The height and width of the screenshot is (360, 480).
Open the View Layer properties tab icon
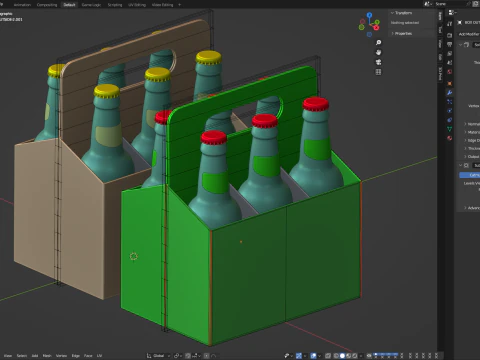pos(450,53)
